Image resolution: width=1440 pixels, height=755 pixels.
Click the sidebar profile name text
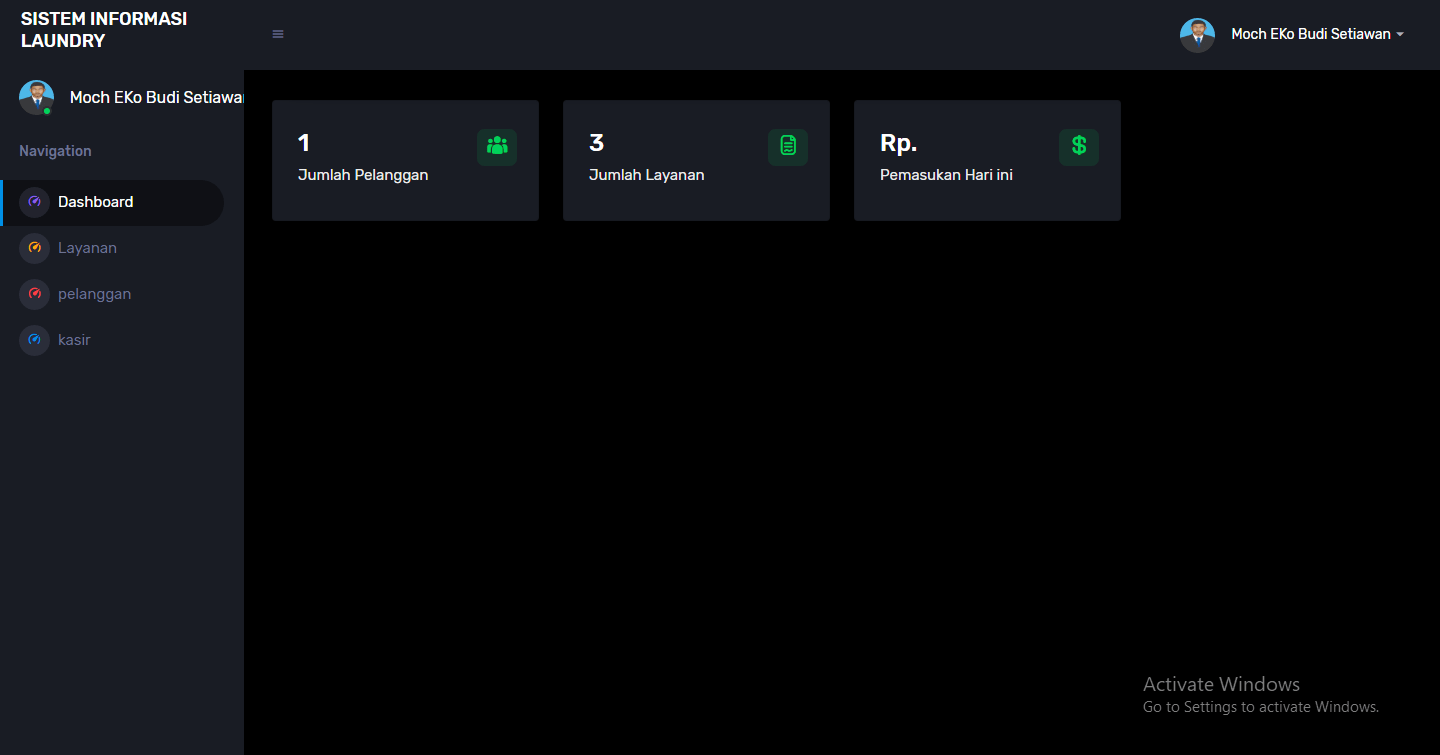tap(157, 97)
